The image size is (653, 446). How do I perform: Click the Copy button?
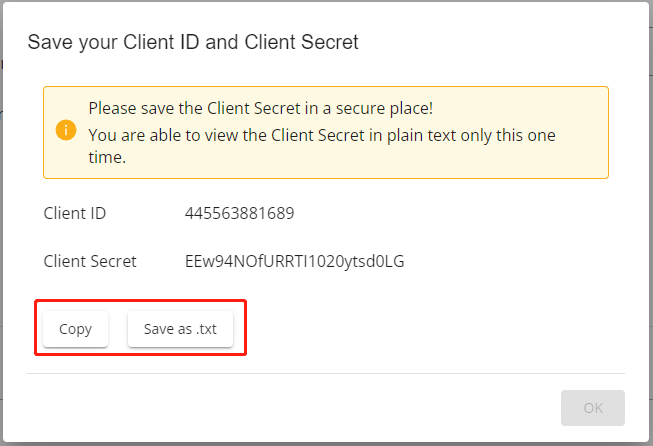point(75,329)
